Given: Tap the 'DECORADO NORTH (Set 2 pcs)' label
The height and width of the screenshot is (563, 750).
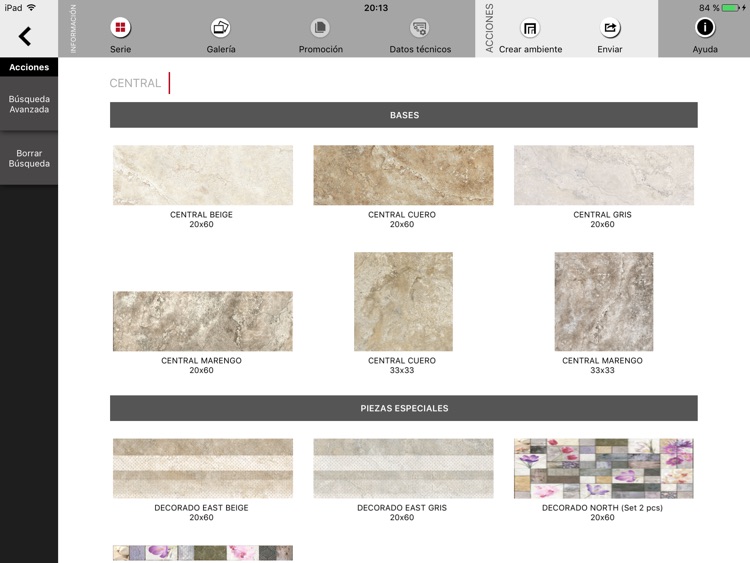Looking at the screenshot, I should click(602, 508).
